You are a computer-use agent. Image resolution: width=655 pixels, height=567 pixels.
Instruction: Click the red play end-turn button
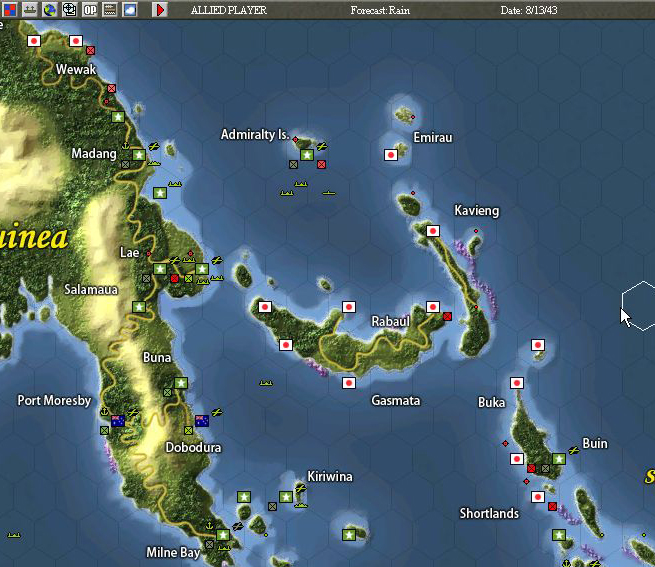pos(160,9)
